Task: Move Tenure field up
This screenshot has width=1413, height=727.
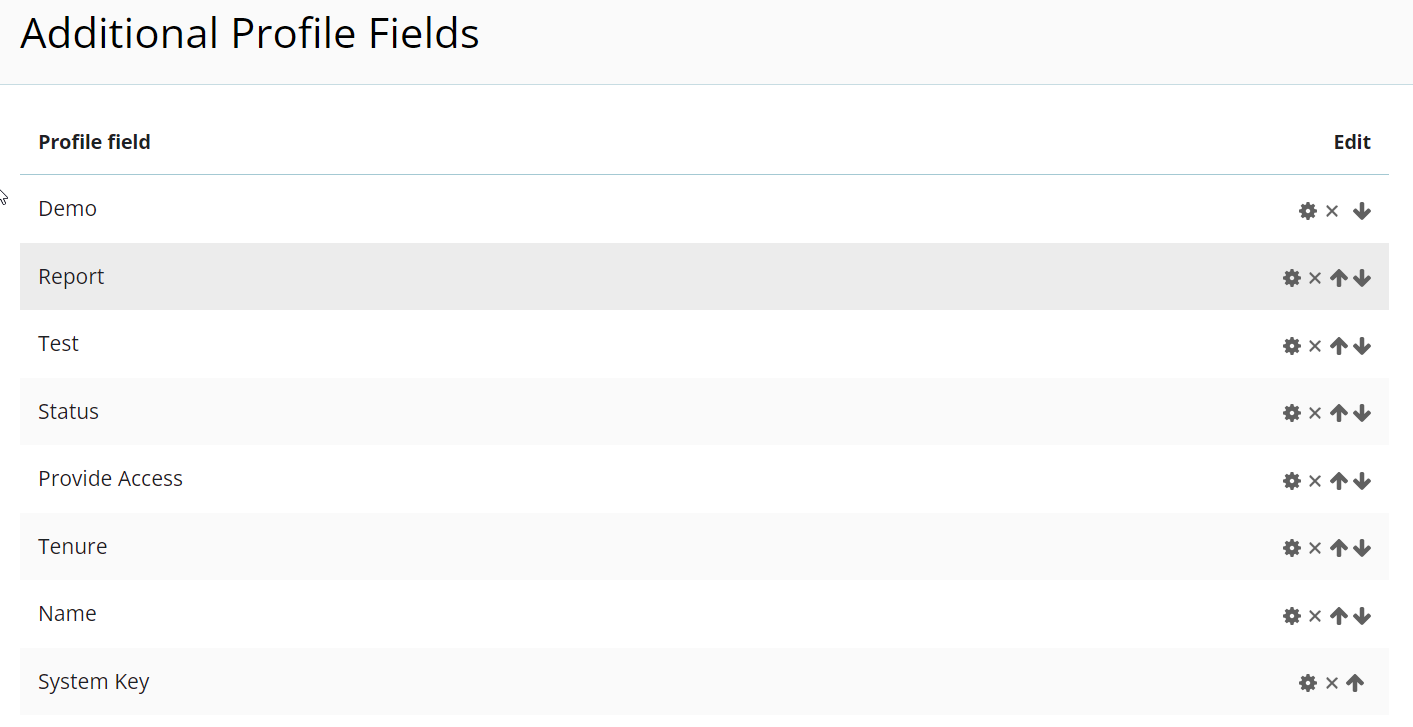Action: [1339, 548]
